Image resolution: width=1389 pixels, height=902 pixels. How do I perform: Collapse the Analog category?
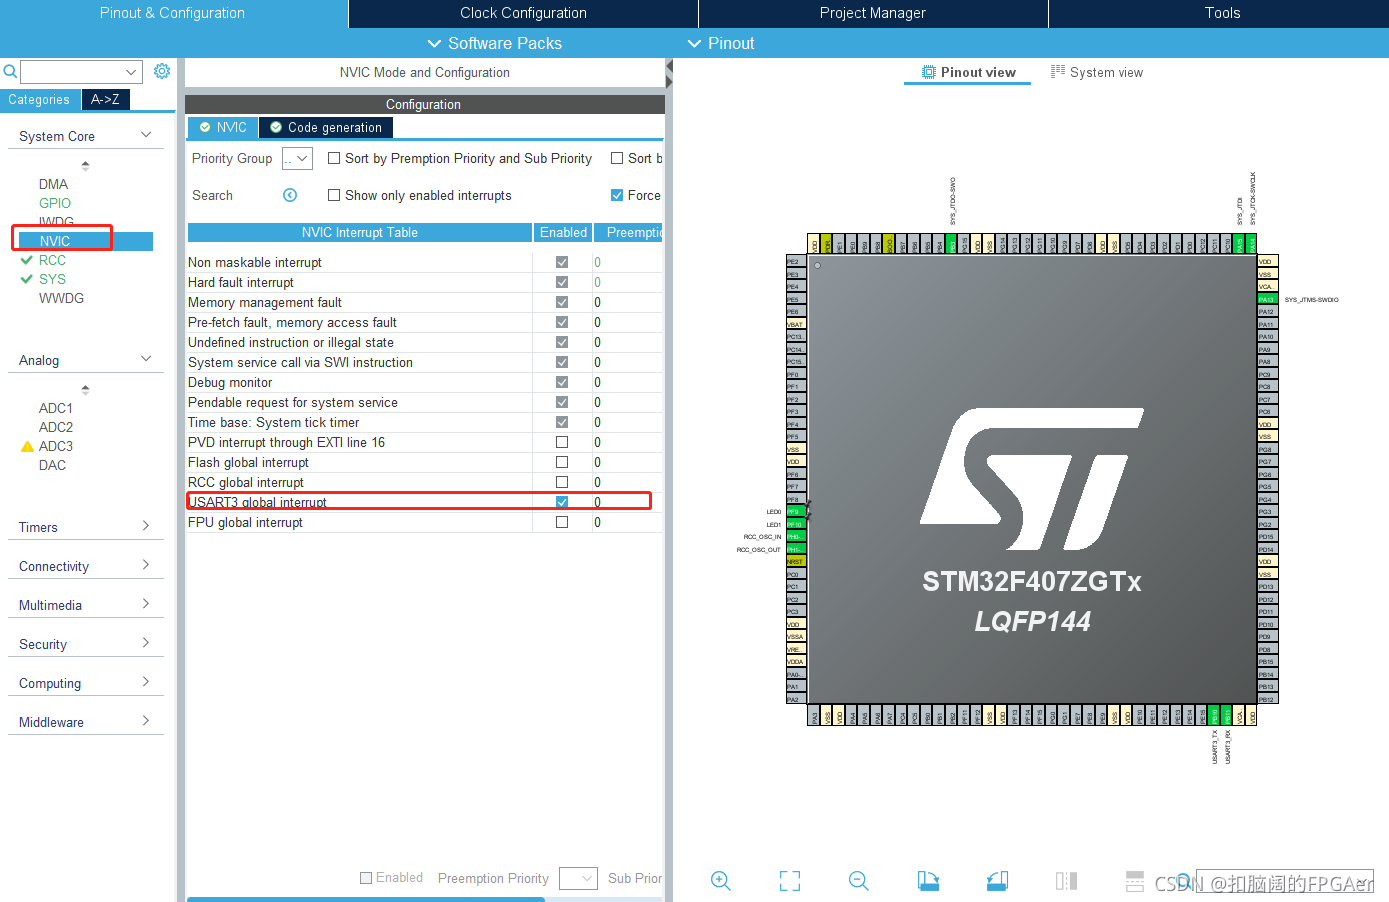point(146,359)
